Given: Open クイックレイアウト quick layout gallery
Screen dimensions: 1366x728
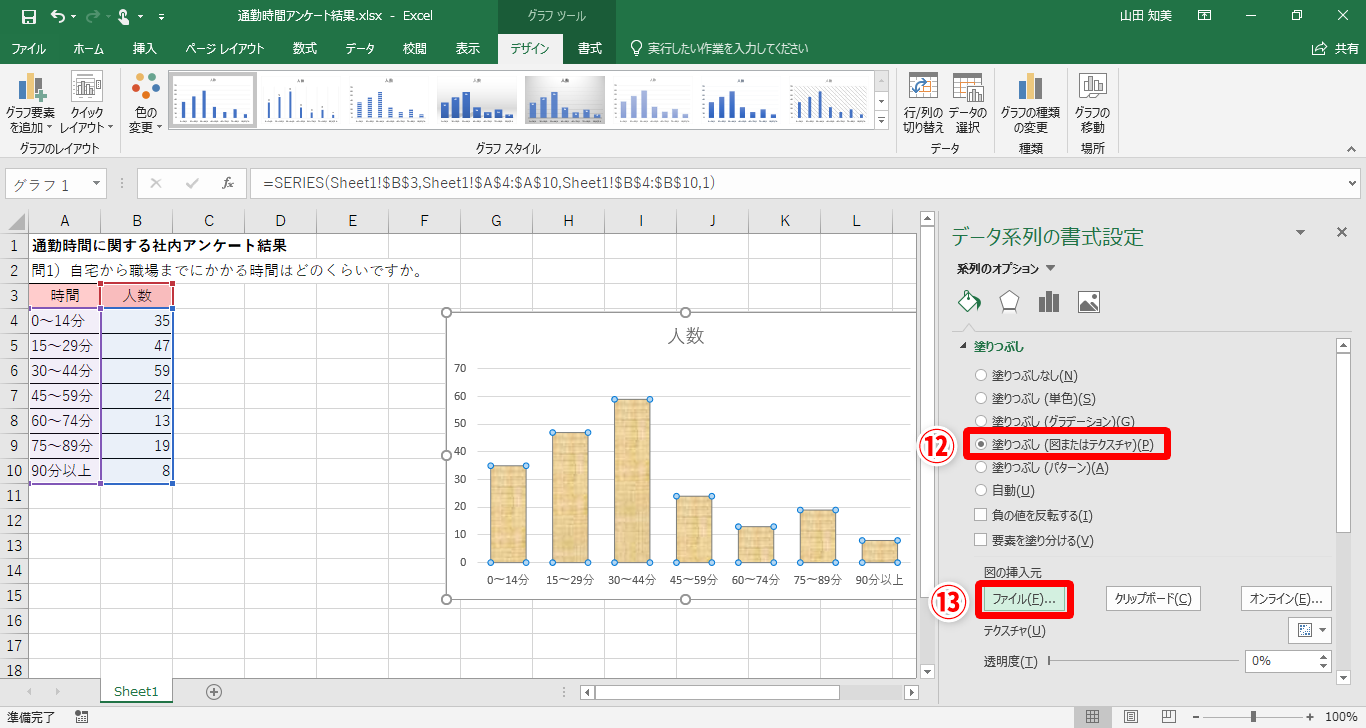Looking at the screenshot, I should click(x=86, y=104).
